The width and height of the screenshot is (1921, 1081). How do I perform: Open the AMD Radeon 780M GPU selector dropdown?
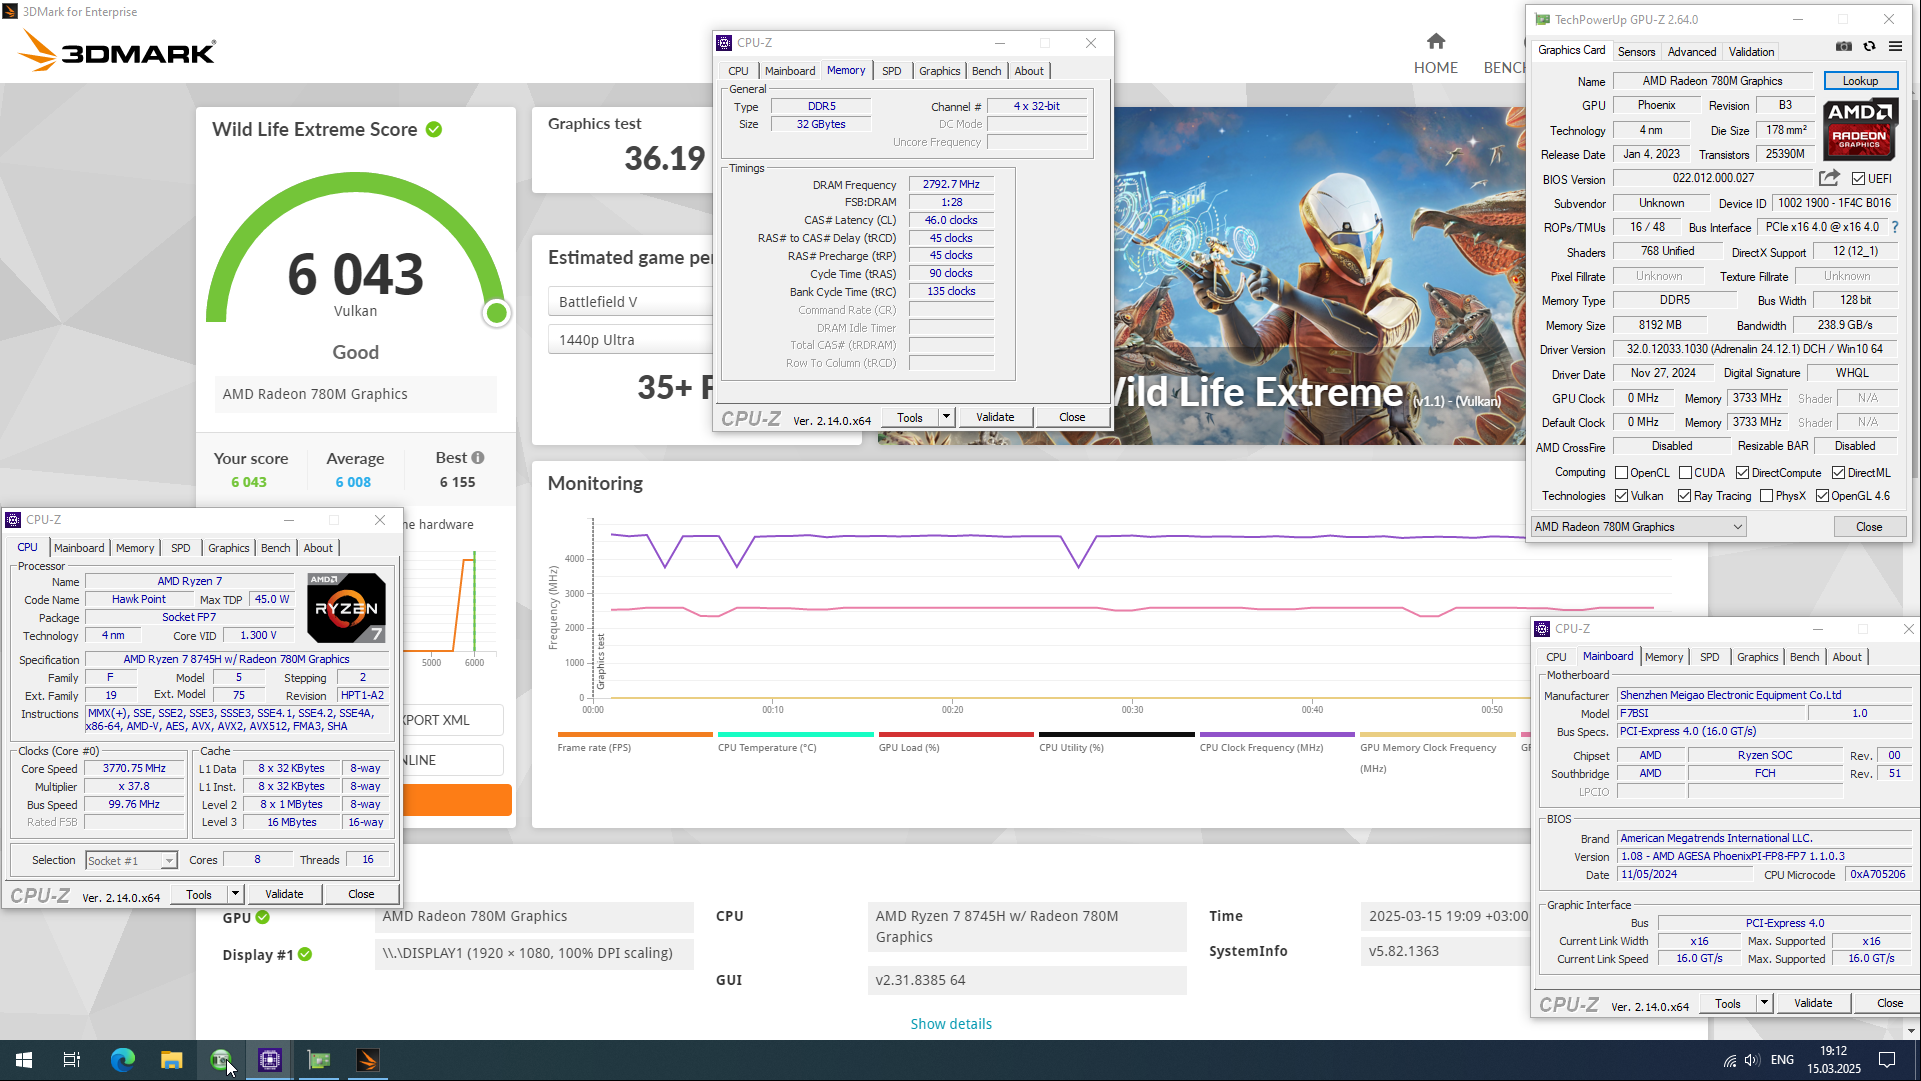[1639, 527]
